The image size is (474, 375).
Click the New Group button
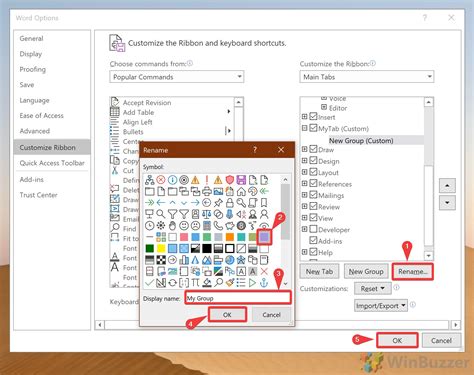coord(366,271)
